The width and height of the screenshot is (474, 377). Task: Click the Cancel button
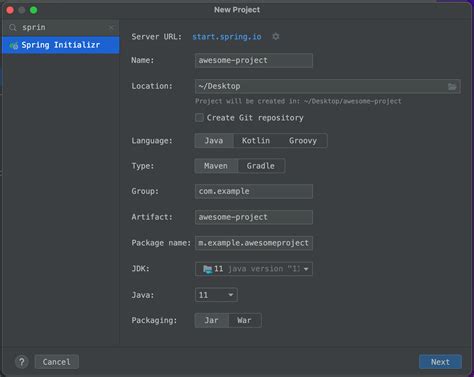(x=57, y=362)
